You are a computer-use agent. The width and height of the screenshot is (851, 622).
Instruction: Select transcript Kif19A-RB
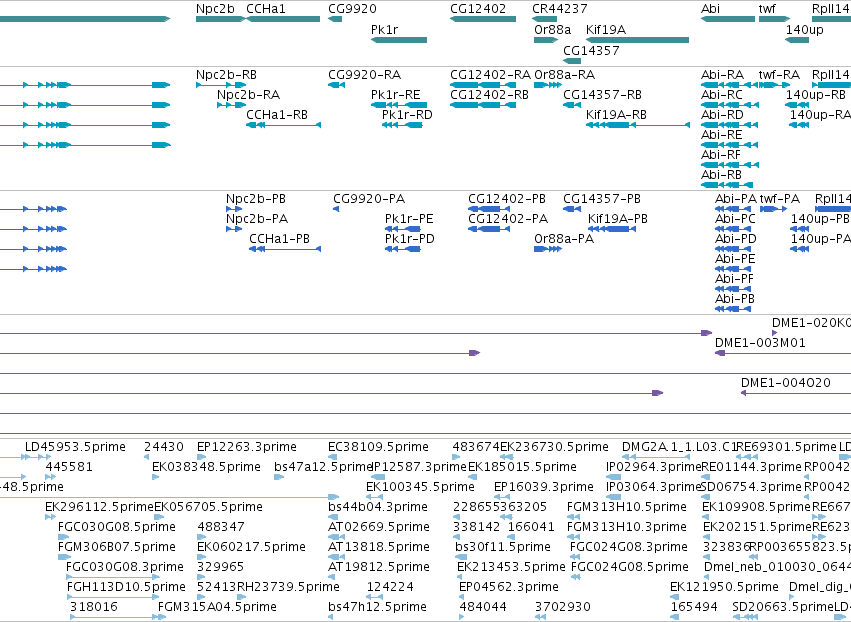617,115
